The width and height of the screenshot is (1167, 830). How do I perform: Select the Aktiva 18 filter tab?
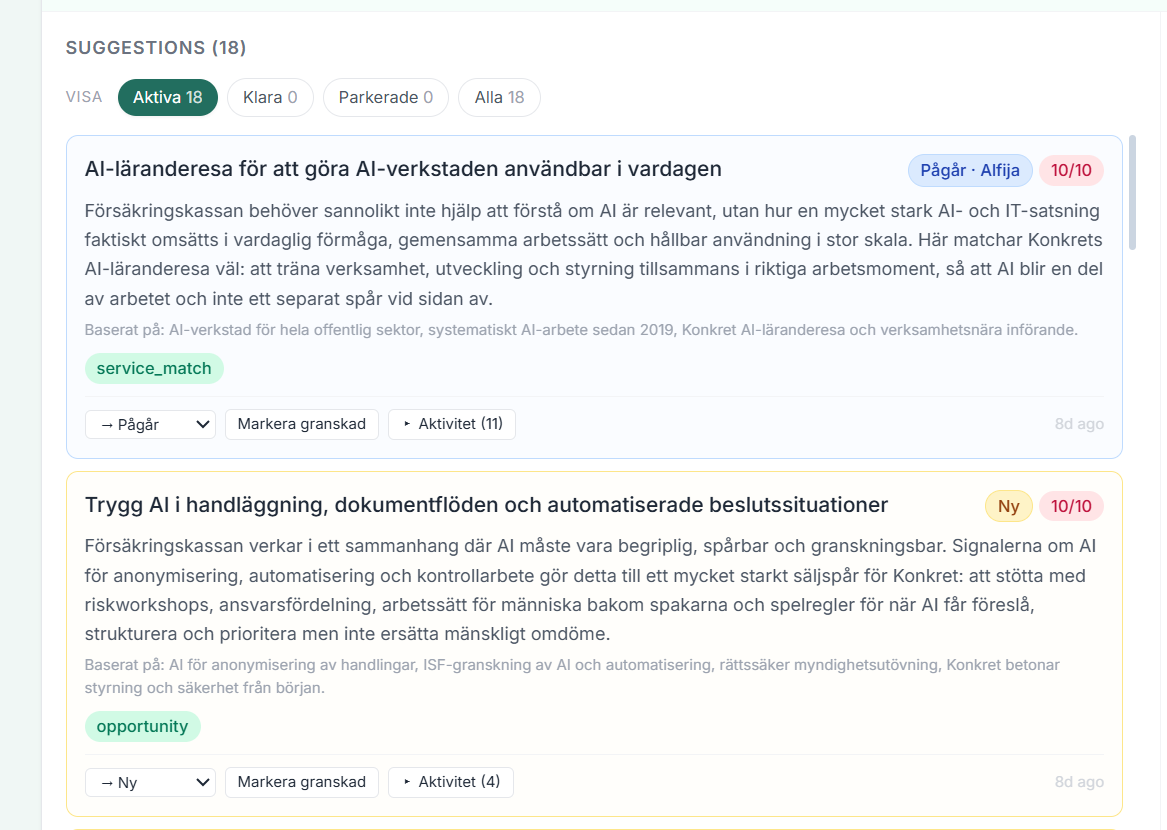(x=167, y=98)
